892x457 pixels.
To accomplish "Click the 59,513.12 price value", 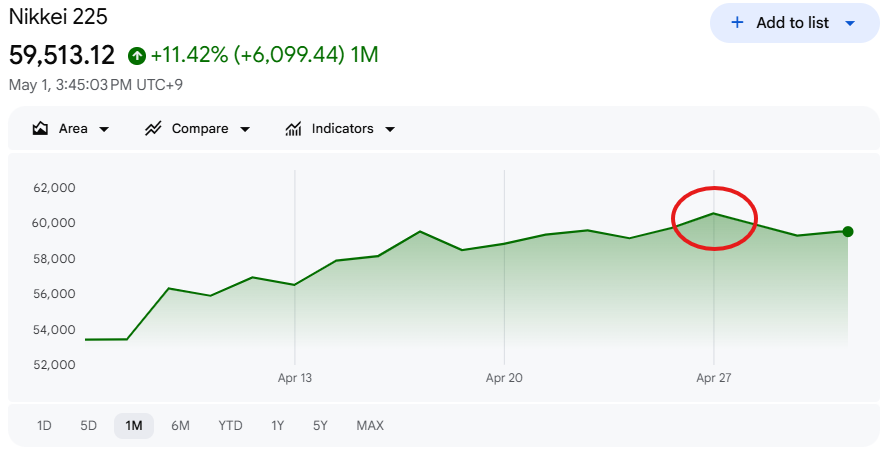I will coord(62,55).
